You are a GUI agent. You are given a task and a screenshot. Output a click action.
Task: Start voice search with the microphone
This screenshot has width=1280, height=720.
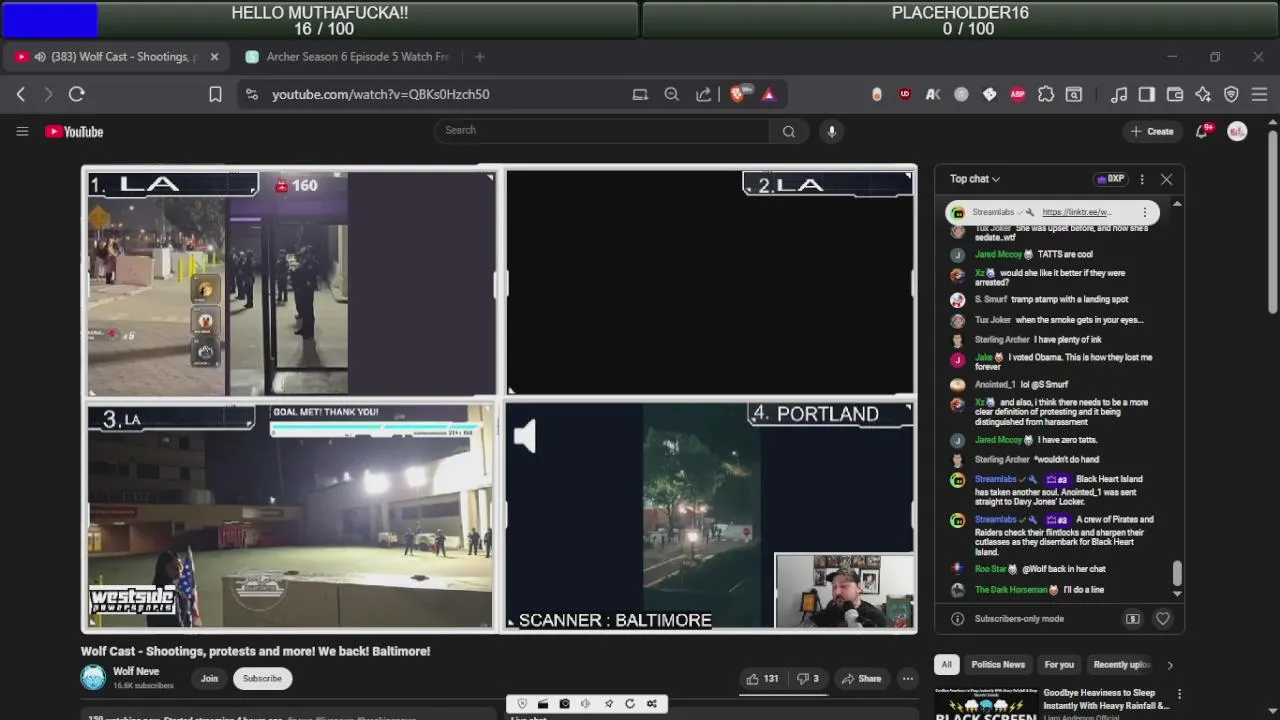click(x=831, y=131)
